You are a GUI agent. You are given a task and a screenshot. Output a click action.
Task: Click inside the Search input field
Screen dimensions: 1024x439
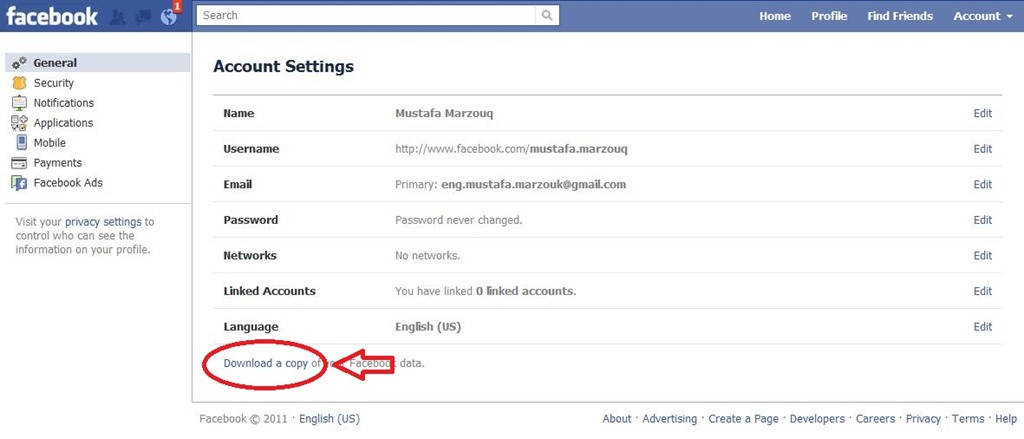pyautogui.click(x=366, y=16)
